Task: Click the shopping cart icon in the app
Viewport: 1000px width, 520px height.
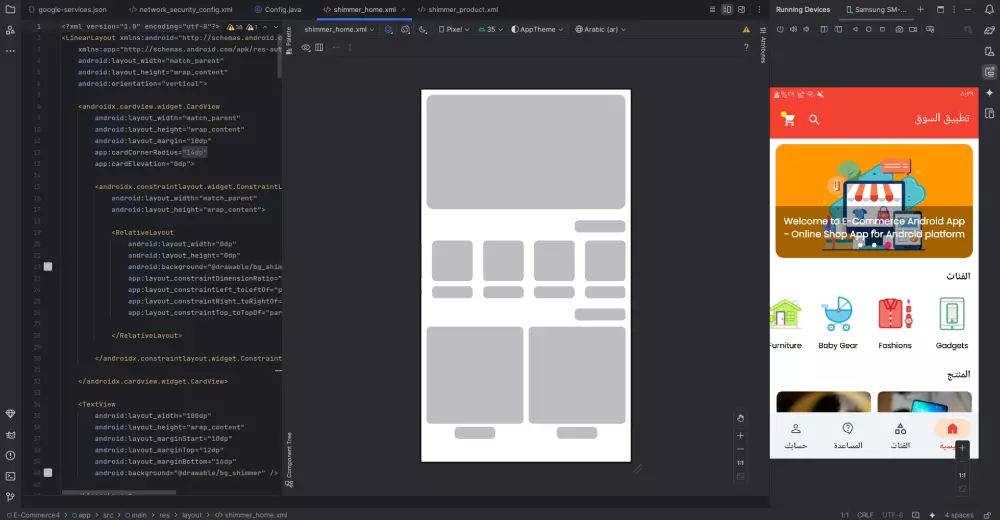Action: (x=788, y=119)
